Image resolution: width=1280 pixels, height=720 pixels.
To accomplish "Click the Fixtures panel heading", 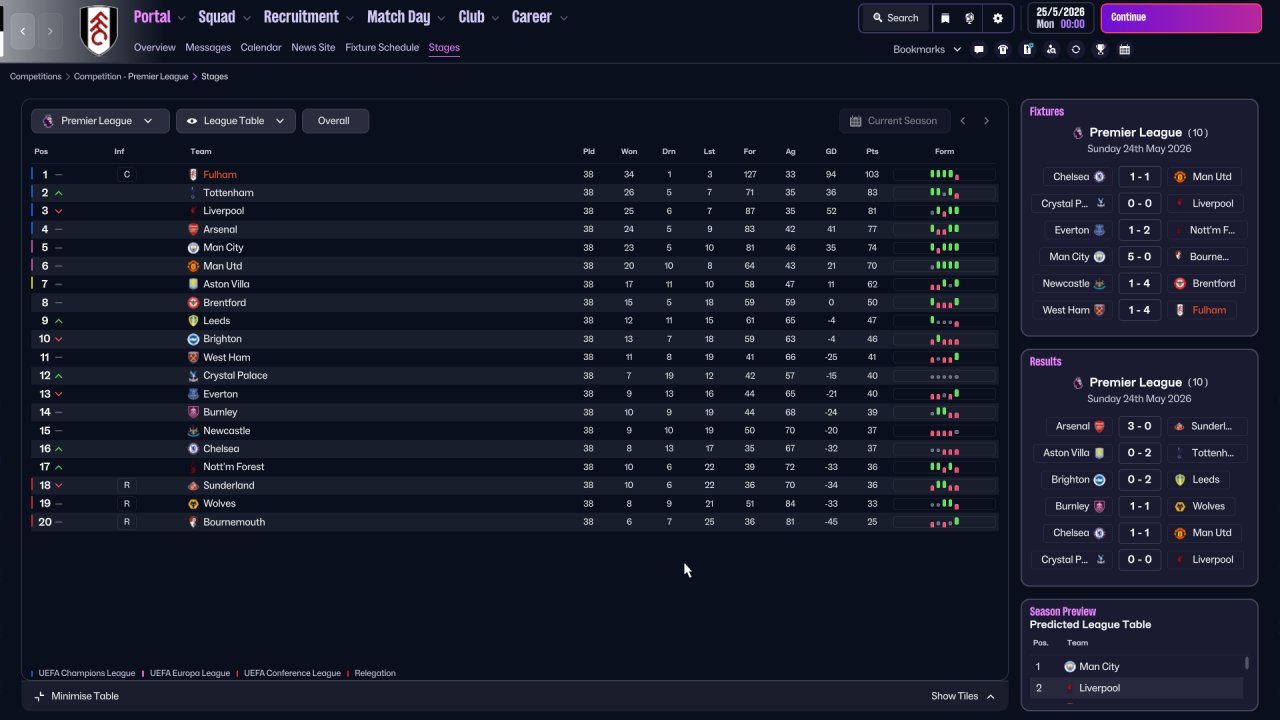I will pos(1047,112).
